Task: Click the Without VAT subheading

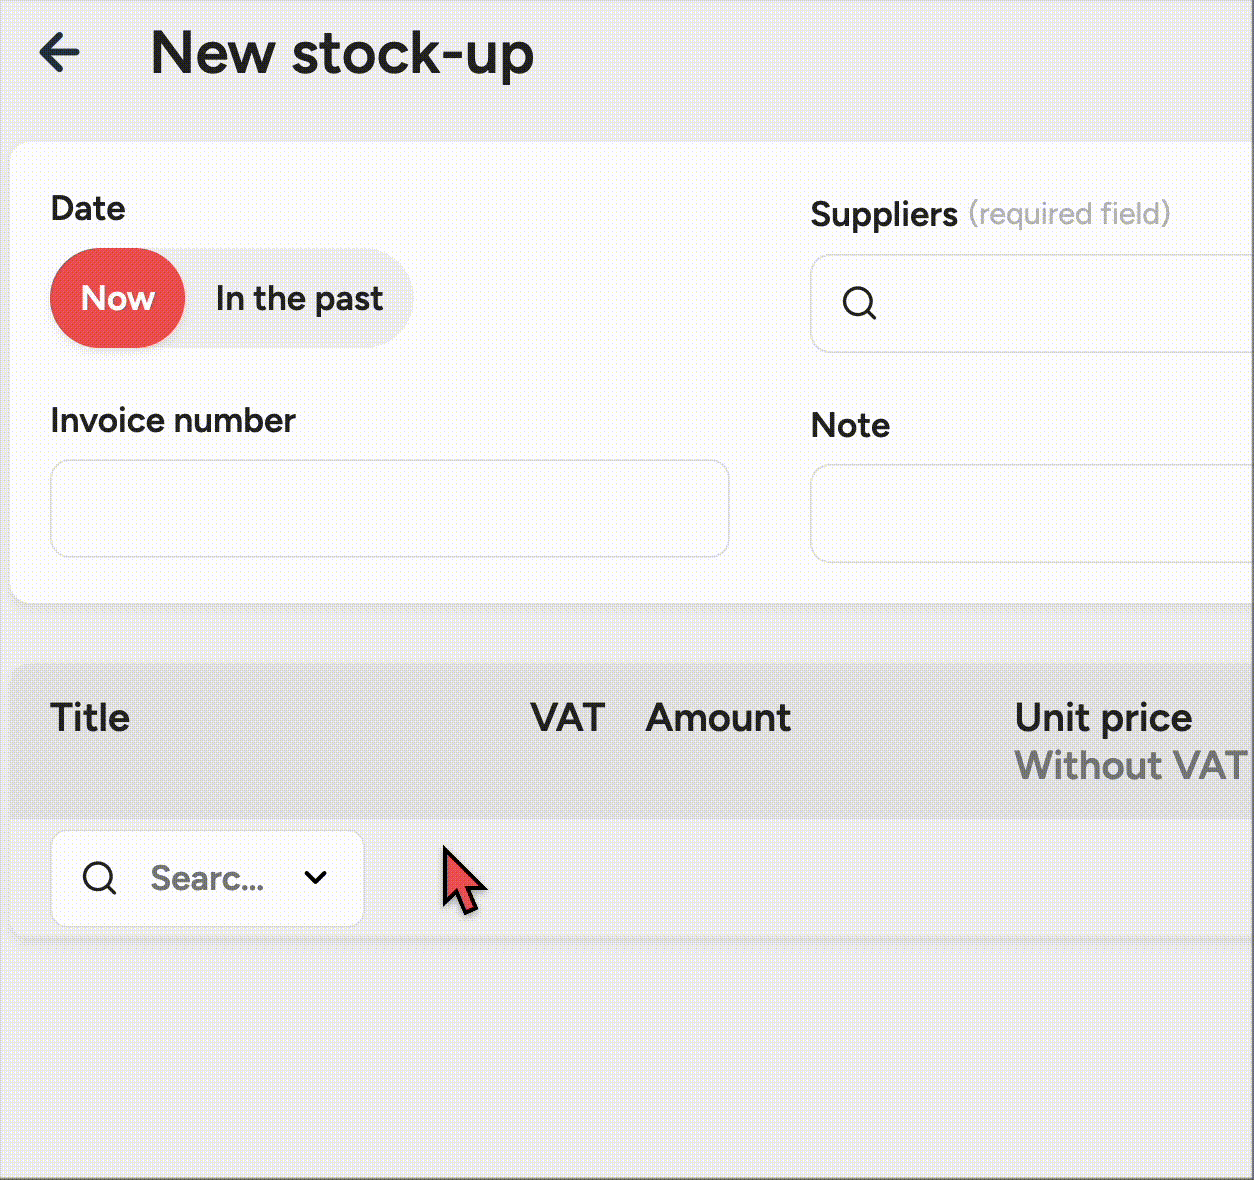Action: 1130,766
